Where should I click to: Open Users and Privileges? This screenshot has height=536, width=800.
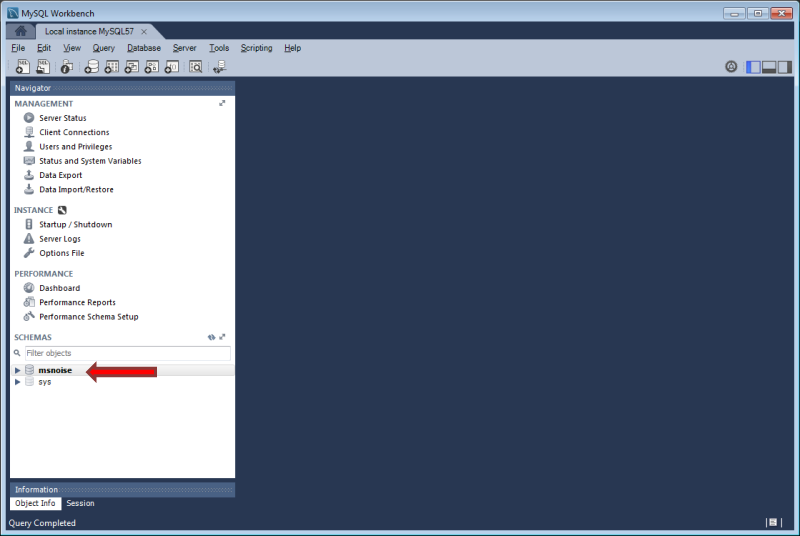pos(76,146)
